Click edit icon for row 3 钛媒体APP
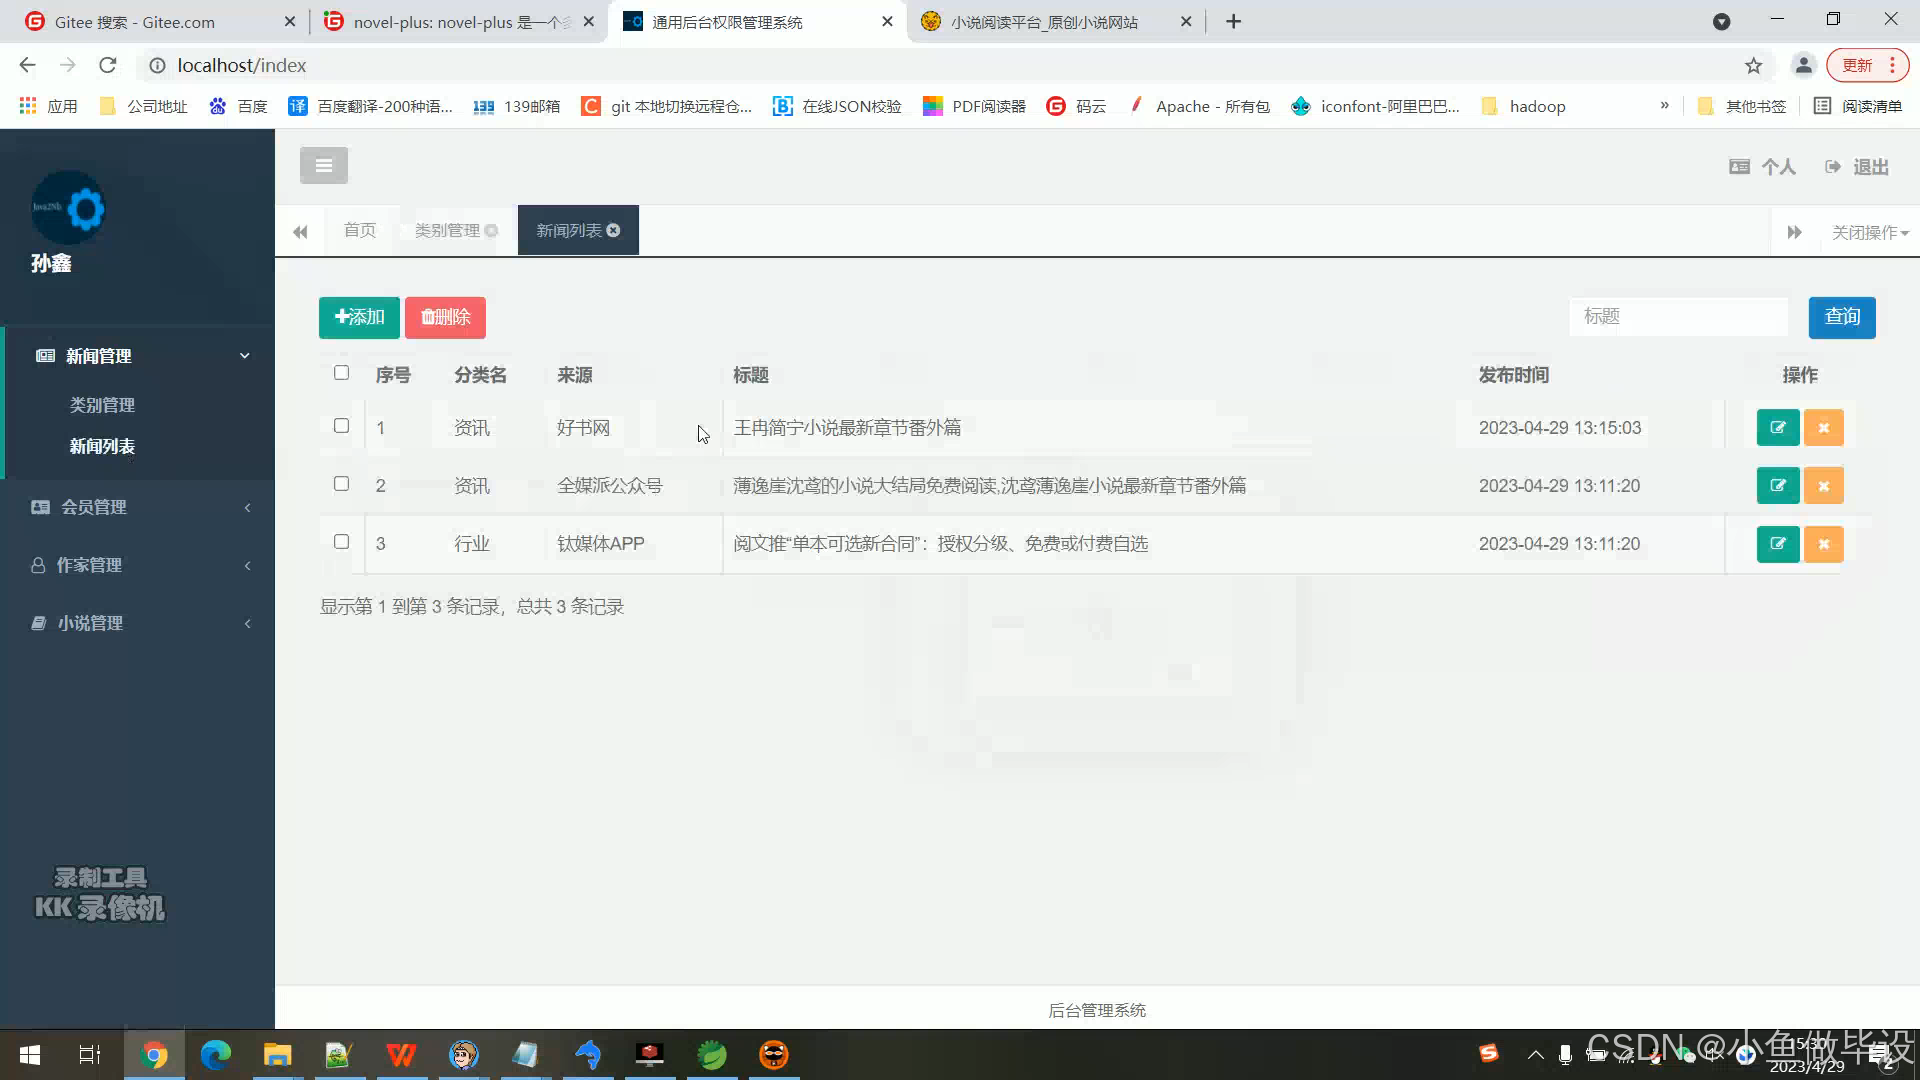Viewport: 1920px width, 1080px height. pyautogui.click(x=1777, y=544)
